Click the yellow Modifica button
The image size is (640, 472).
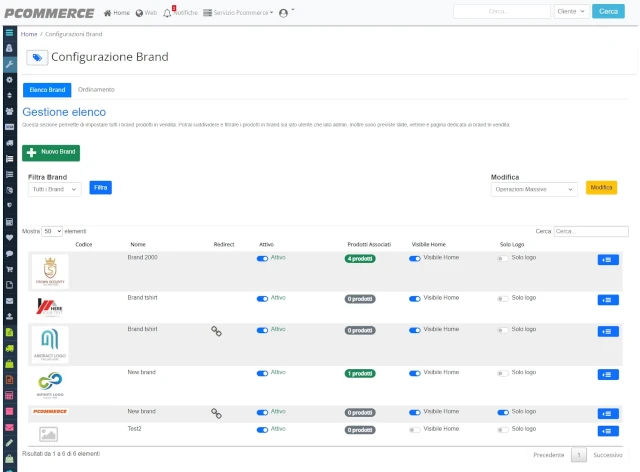[x=601, y=187]
